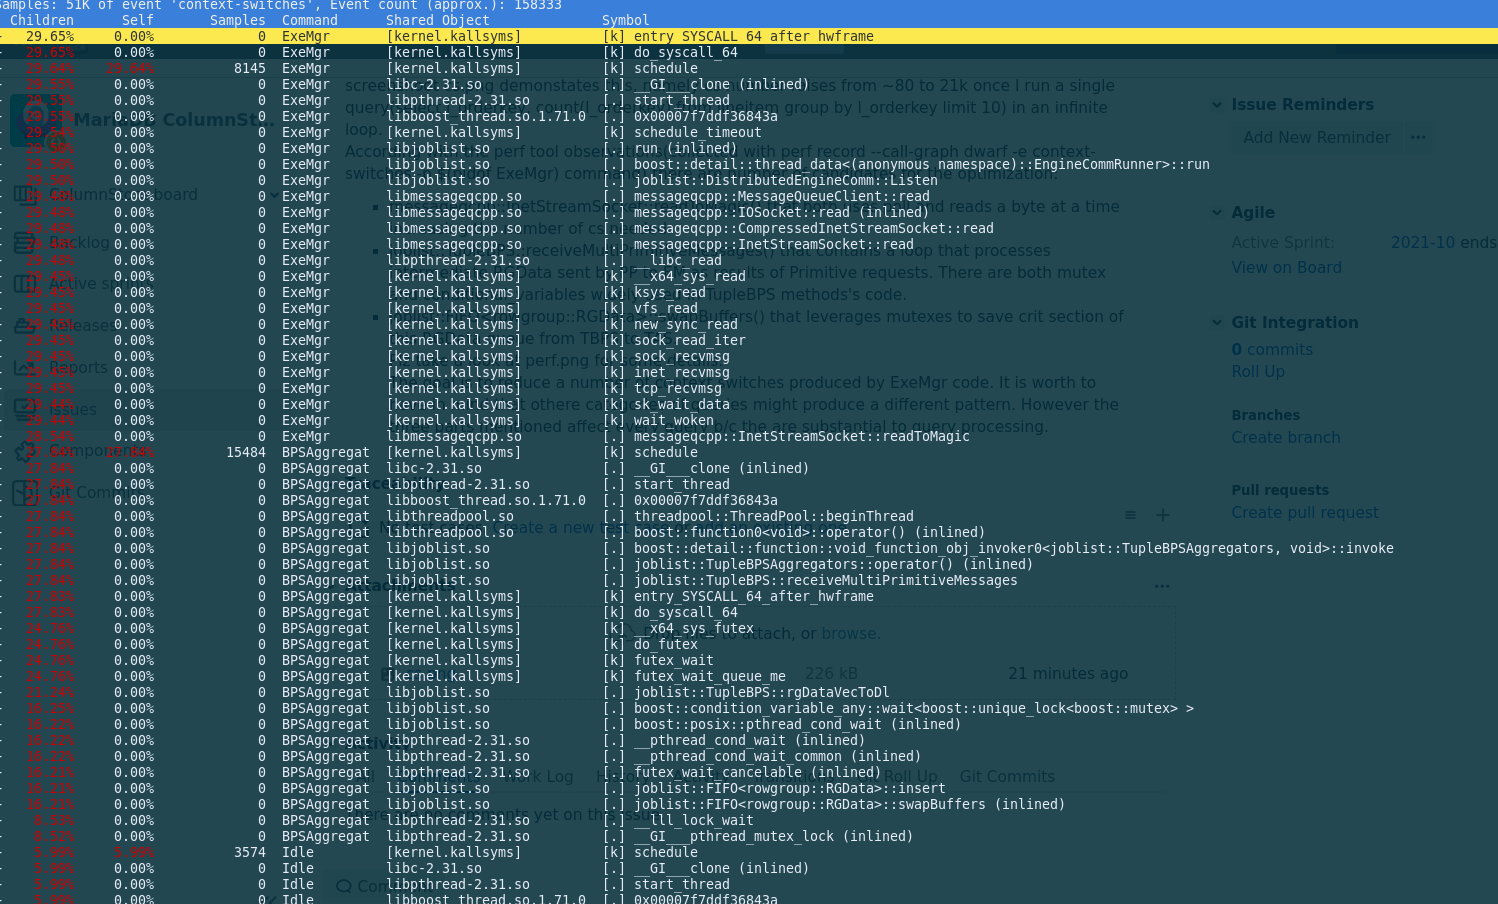The image size is (1498, 904).
Task: Collapse the Issue Reminders section
Action: [x=1217, y=105]
